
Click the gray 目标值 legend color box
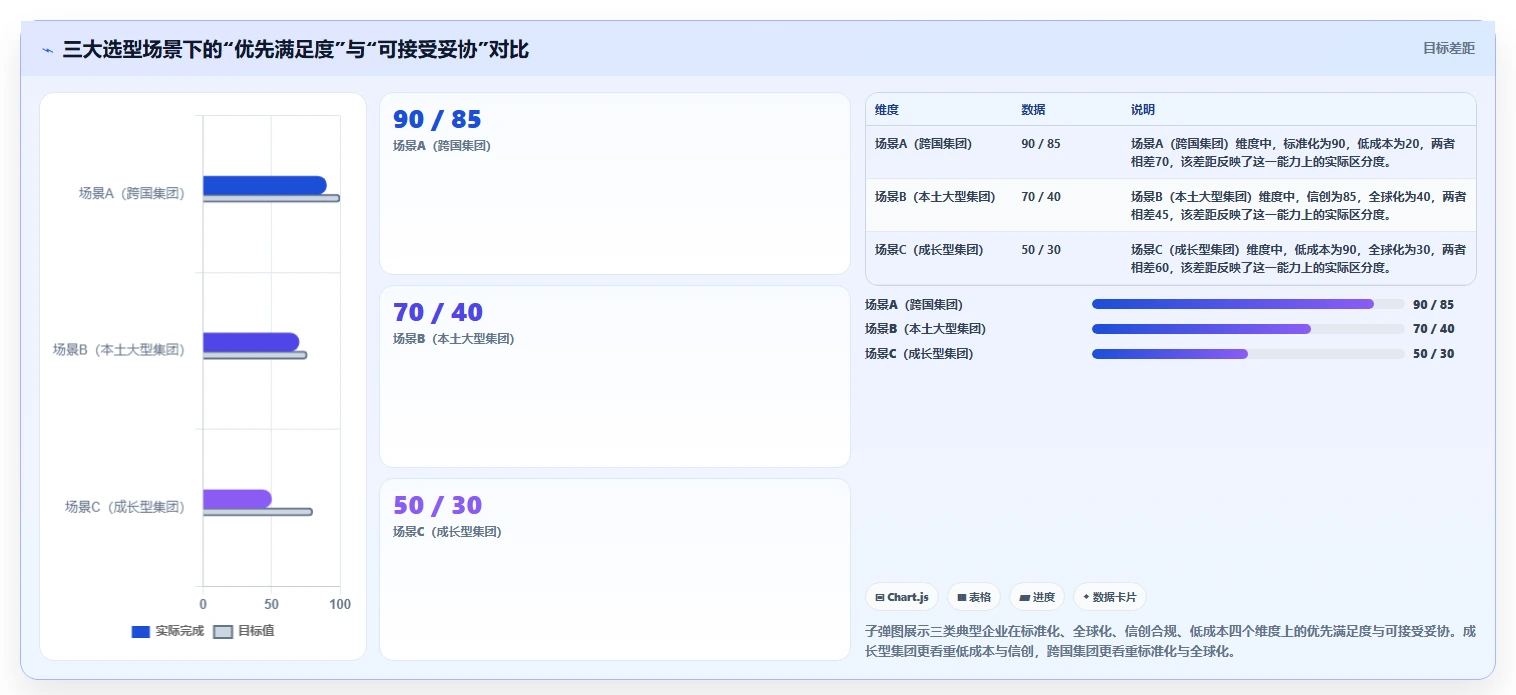click(223, 632)
